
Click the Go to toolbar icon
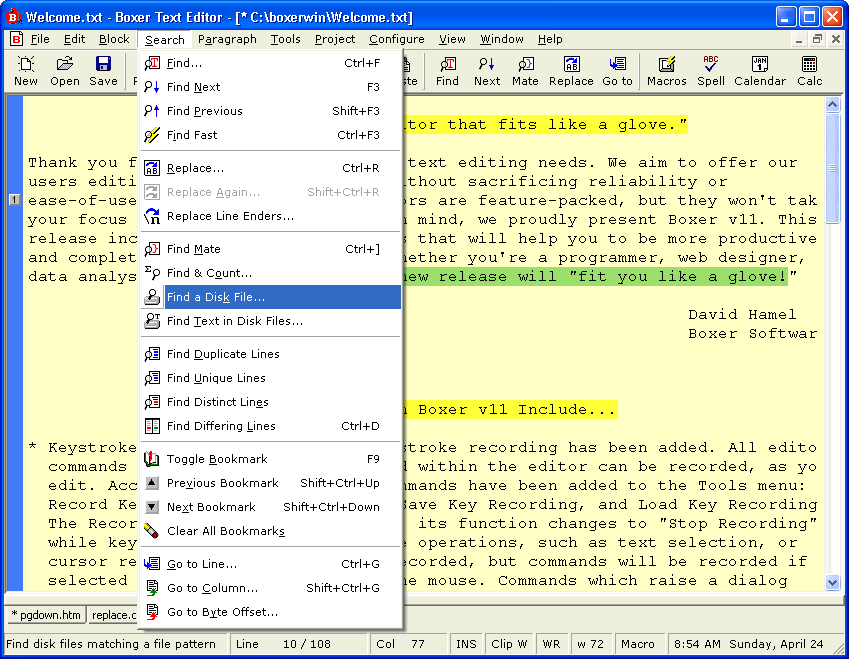click(617, 71)
